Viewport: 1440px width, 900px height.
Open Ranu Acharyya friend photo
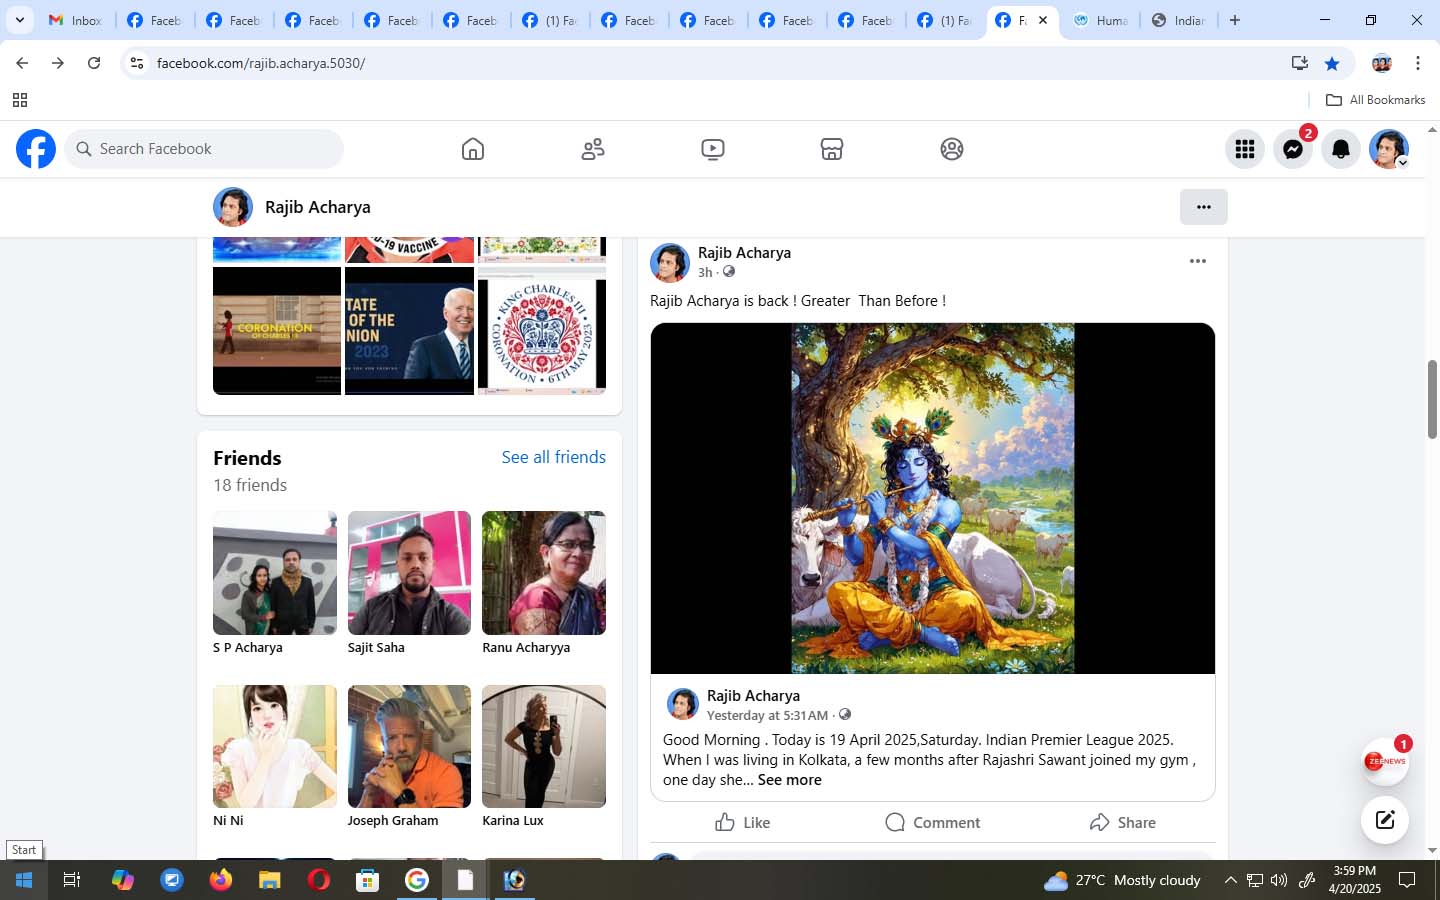point(544,573)
